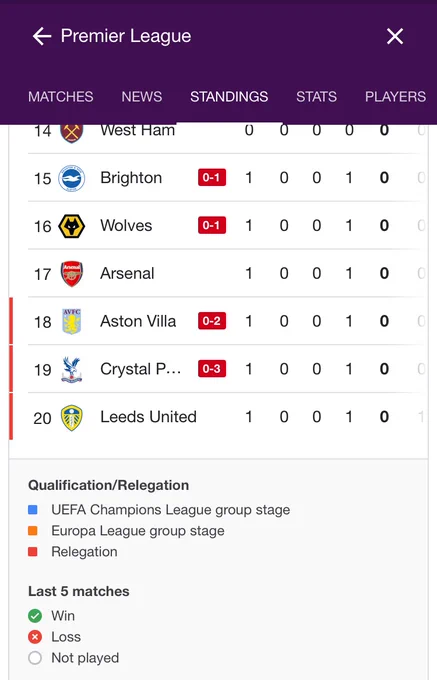Open the STATS tab
The width and height of the screenshot is (437, 680).
click(316, 96)
